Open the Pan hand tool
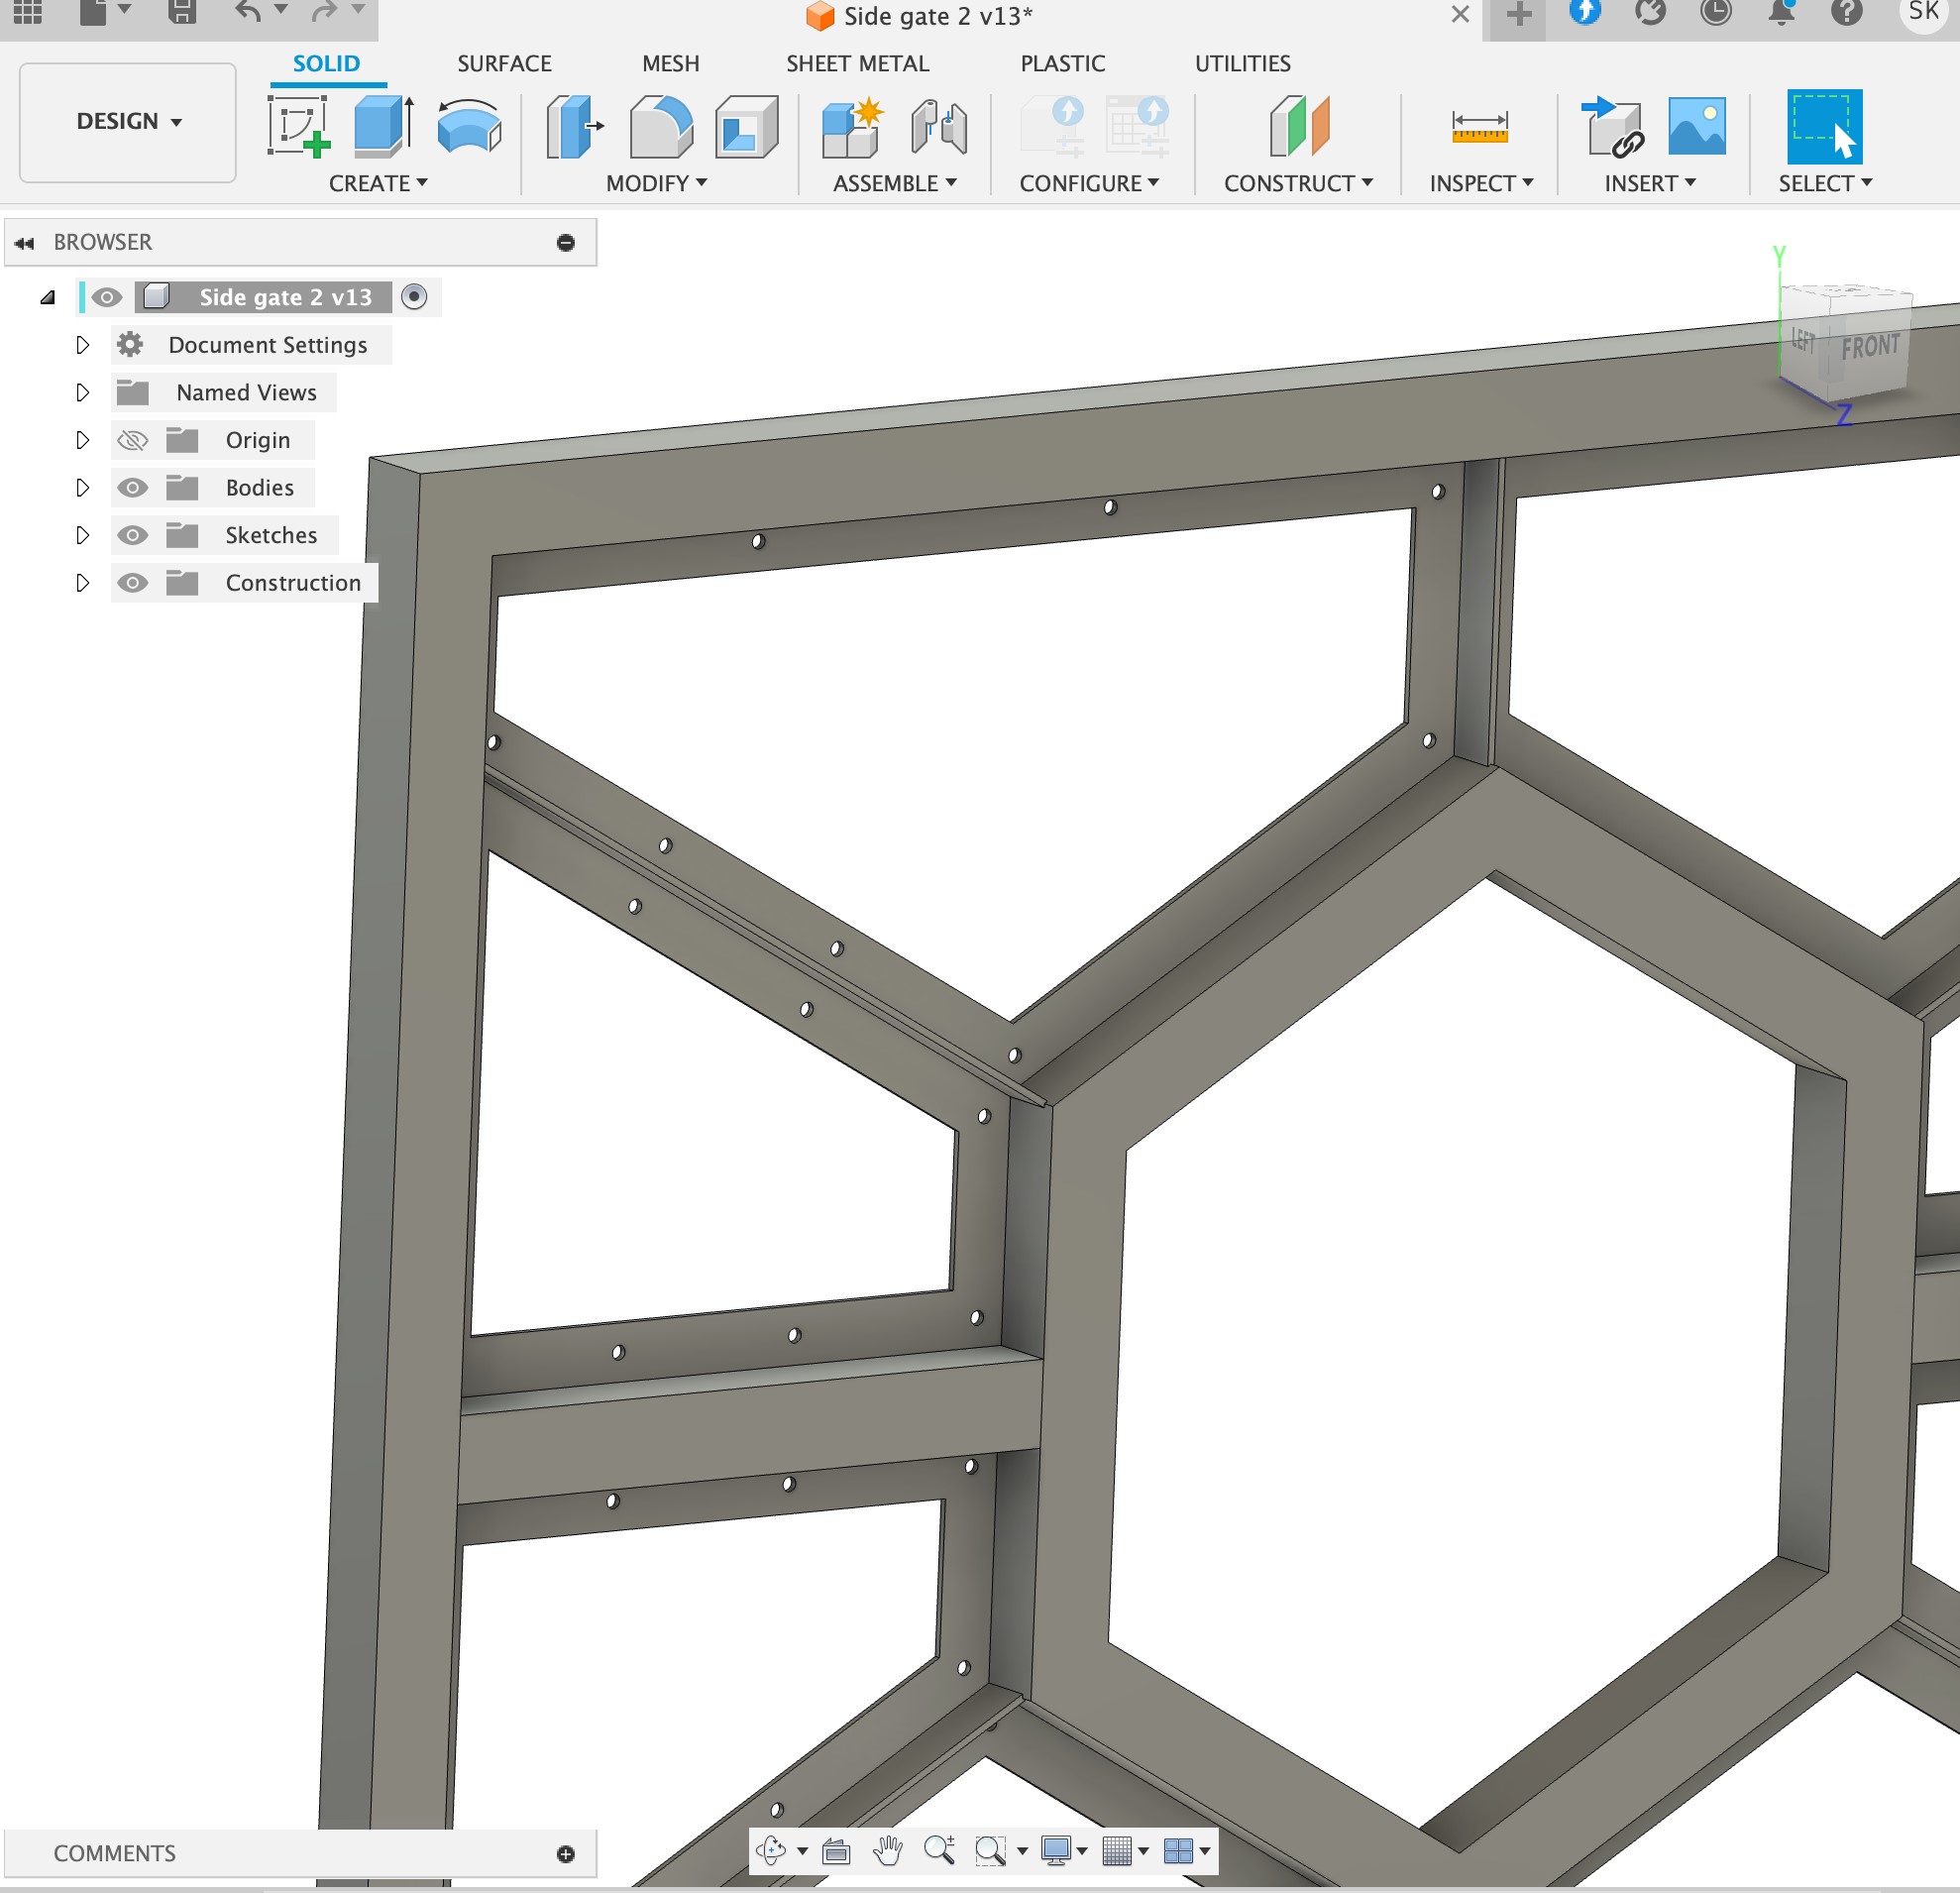 click(x=887, y=1851)
